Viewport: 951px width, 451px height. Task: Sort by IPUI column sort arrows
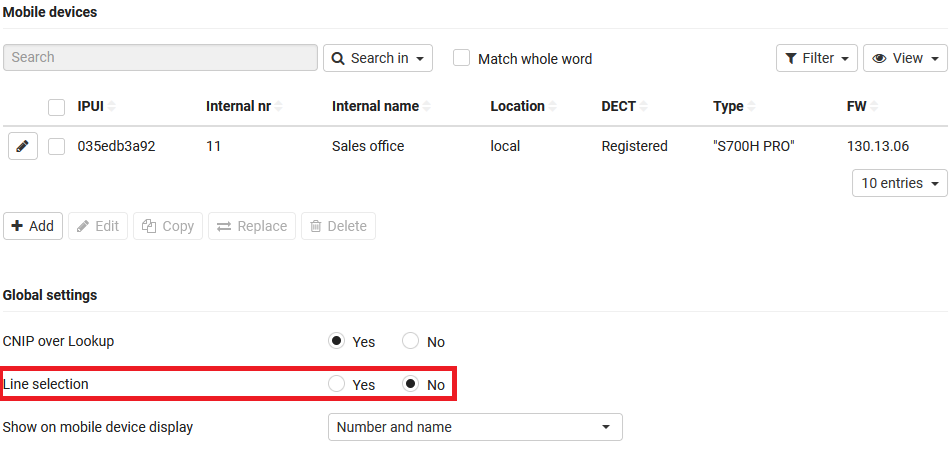(x=112, y=107)
